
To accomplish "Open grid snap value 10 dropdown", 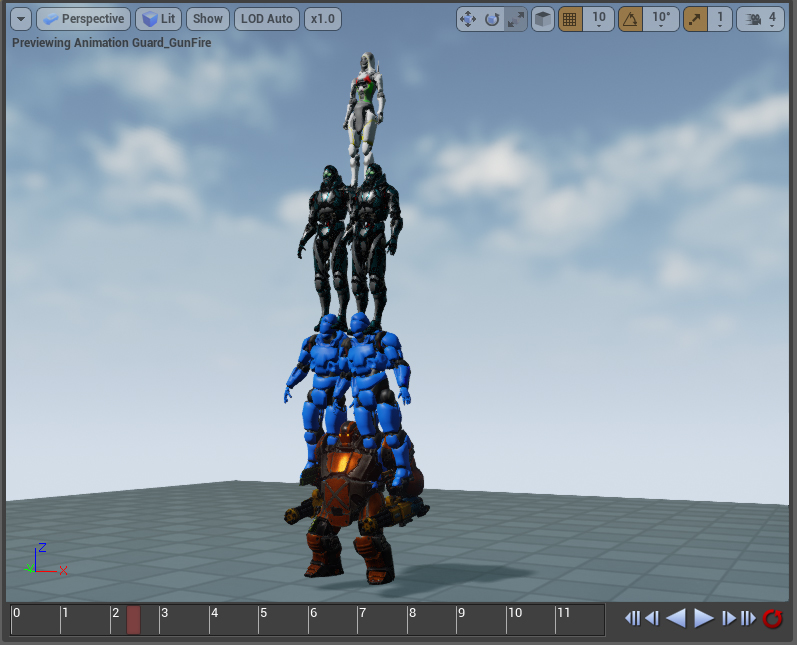I will pyautogui.click(x=599, y=19).
